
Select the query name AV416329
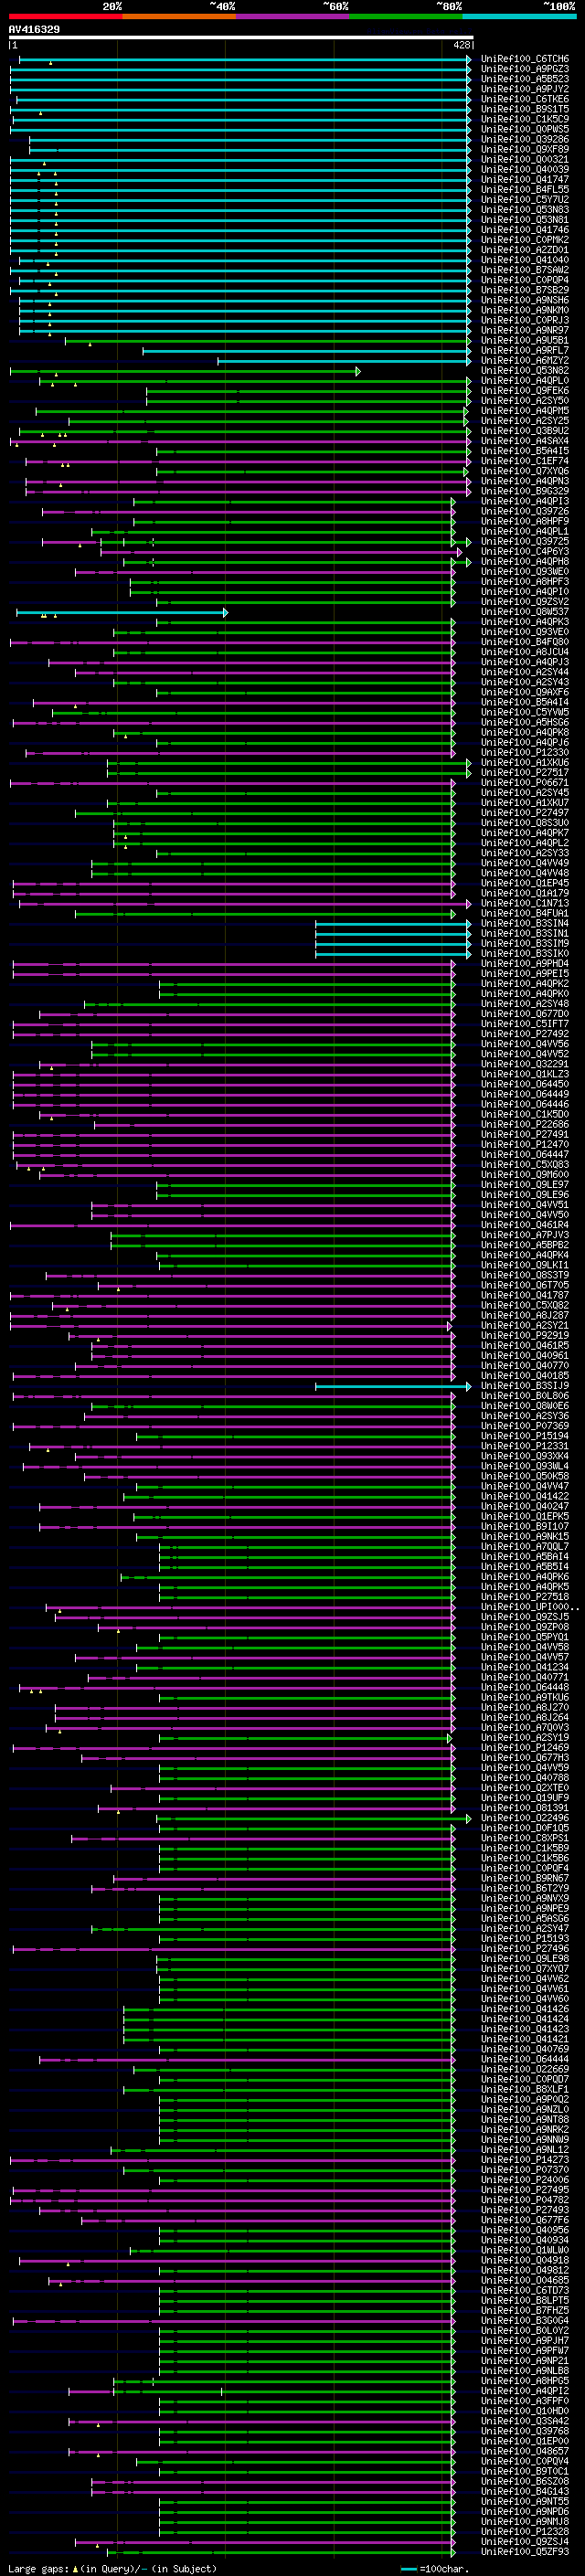point(34,29)
